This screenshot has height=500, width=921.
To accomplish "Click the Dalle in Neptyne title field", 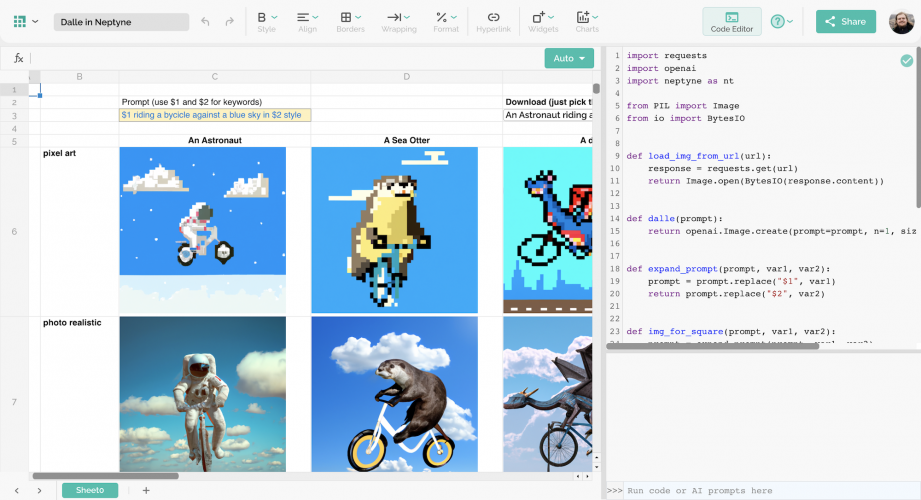I will click(119, 21).
